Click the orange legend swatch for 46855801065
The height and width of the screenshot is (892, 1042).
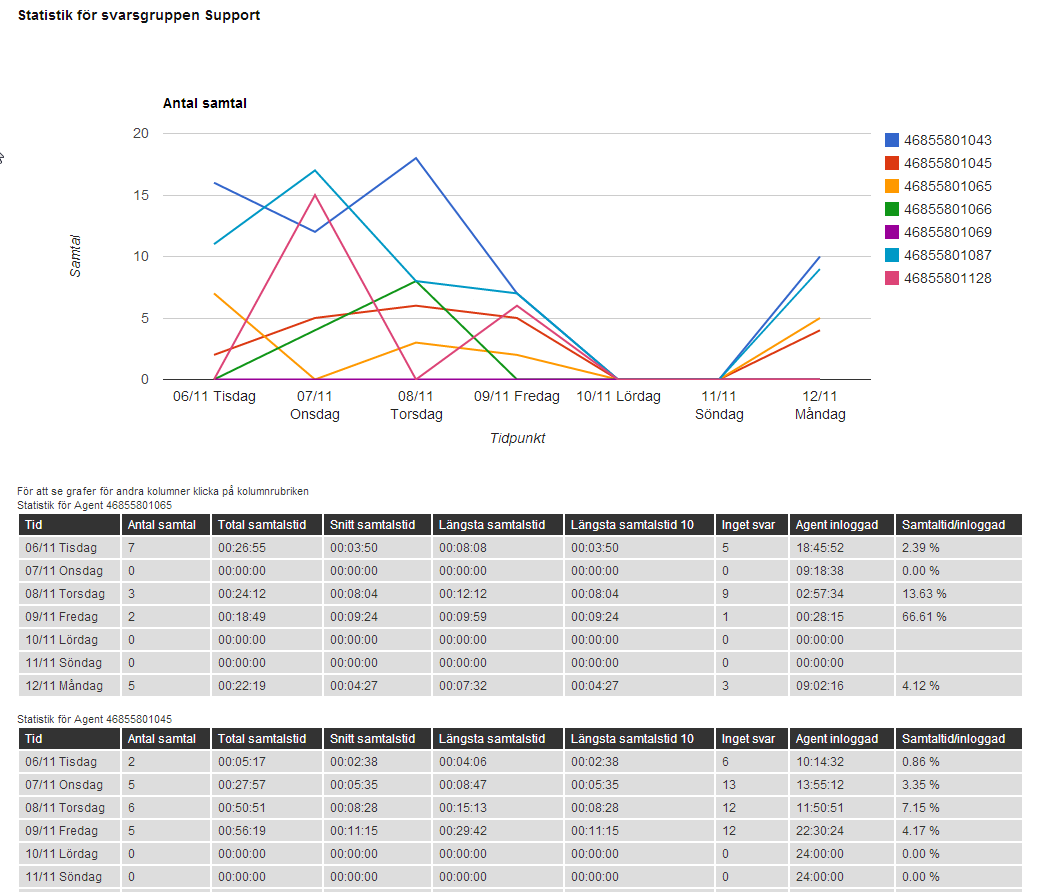point(892,186)
